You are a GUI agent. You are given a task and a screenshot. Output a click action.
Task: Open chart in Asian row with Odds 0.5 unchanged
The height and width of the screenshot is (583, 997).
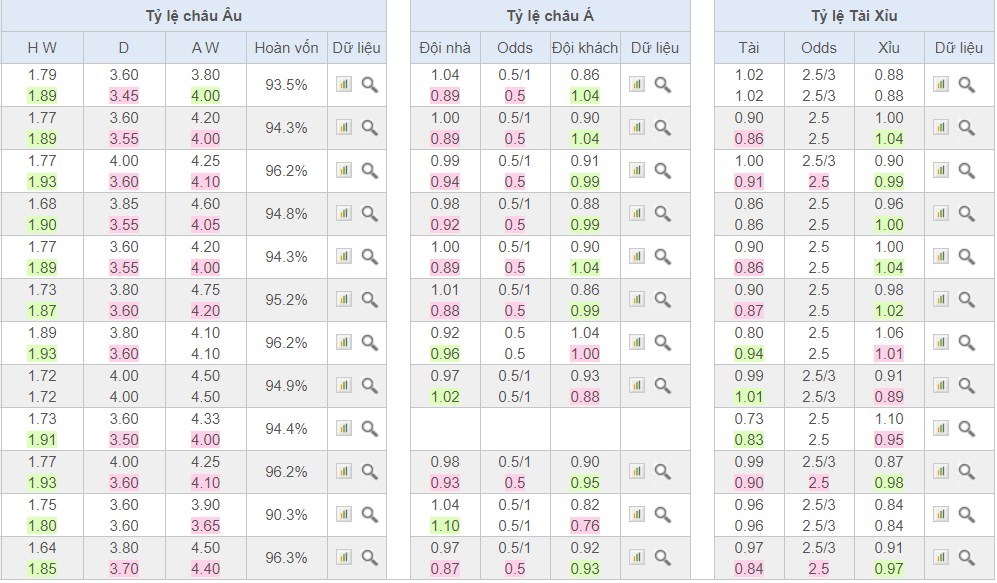(x=637, y=343)
